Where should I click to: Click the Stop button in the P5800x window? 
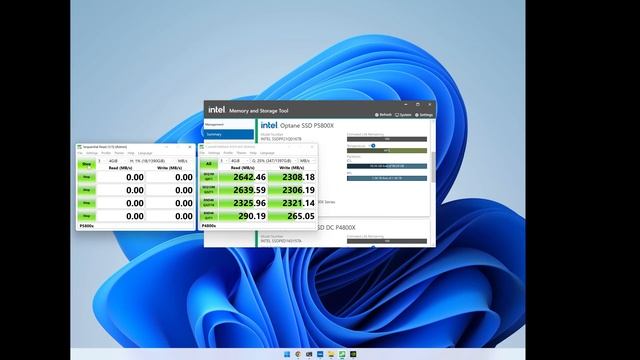pos(87,164)
